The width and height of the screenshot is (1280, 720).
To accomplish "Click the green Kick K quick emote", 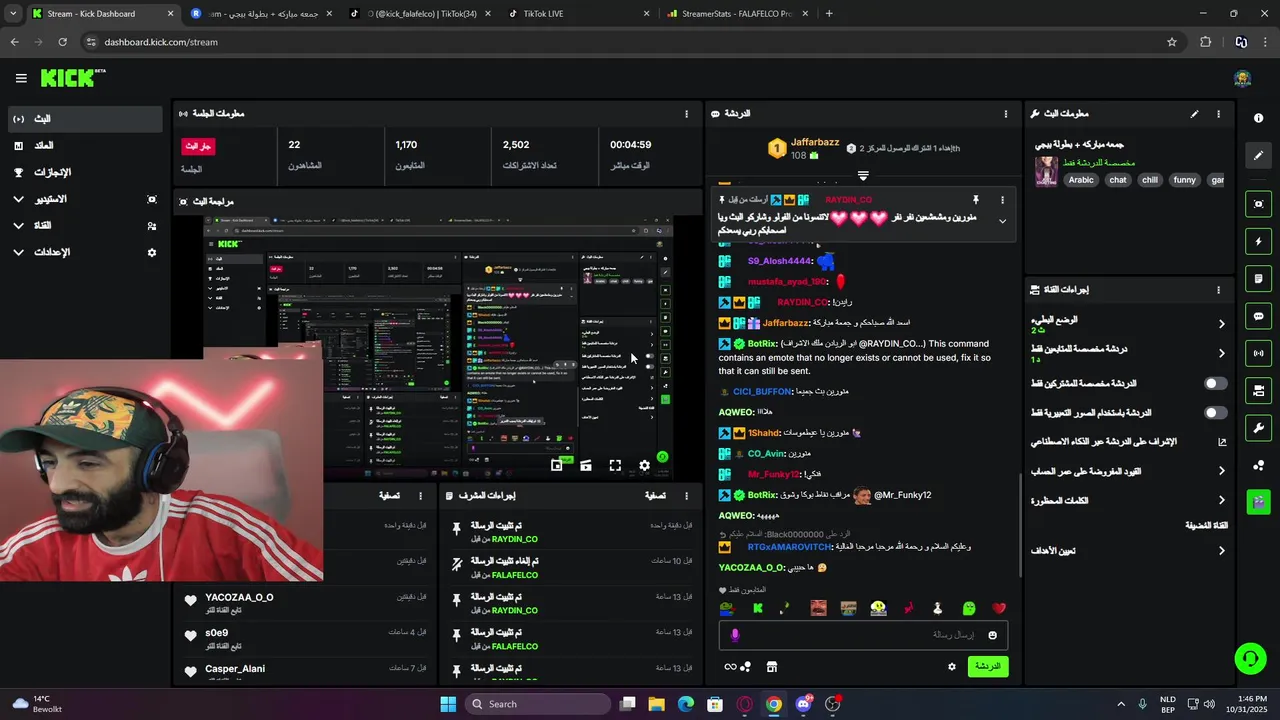I will click(757, 608).
